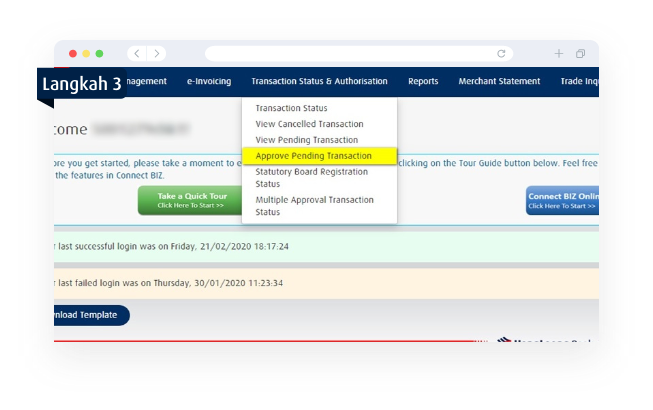Image resolution: width=653 pixels, height=410 pixels.
Task: Reload page using the refresh icon
Action: click(x=501, y=53)
